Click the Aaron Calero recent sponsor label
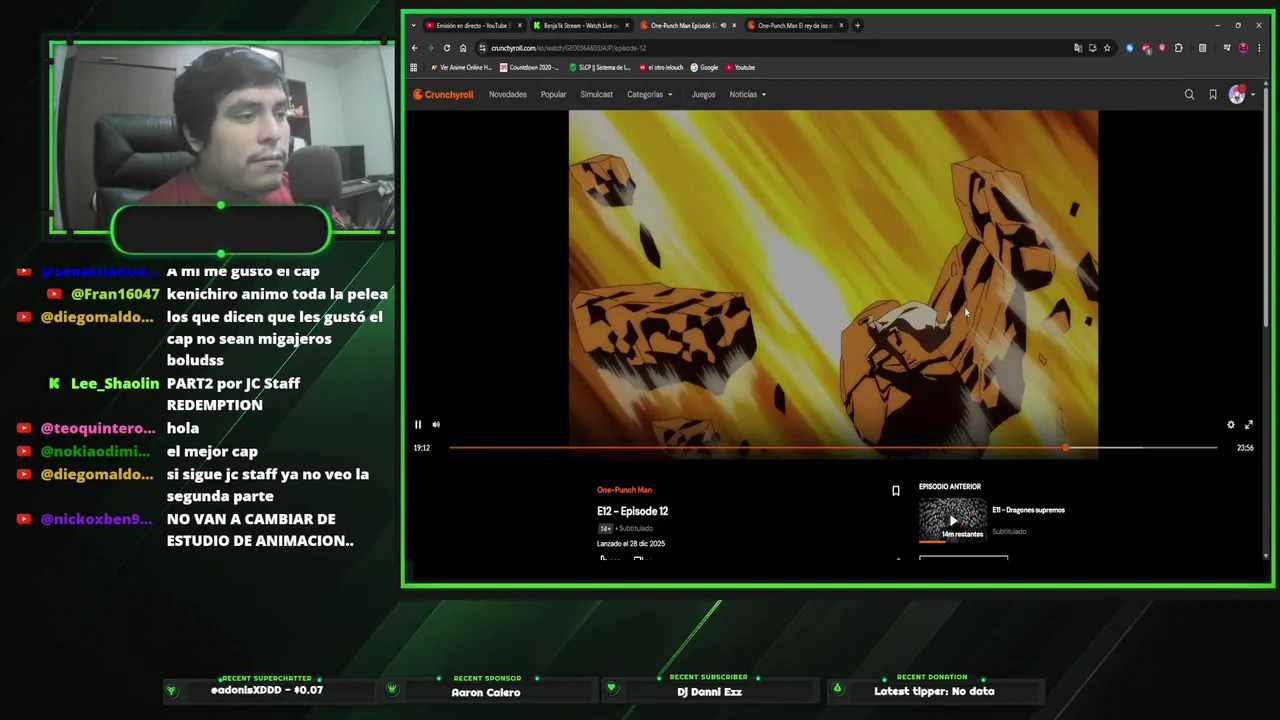 coord(486,692)
